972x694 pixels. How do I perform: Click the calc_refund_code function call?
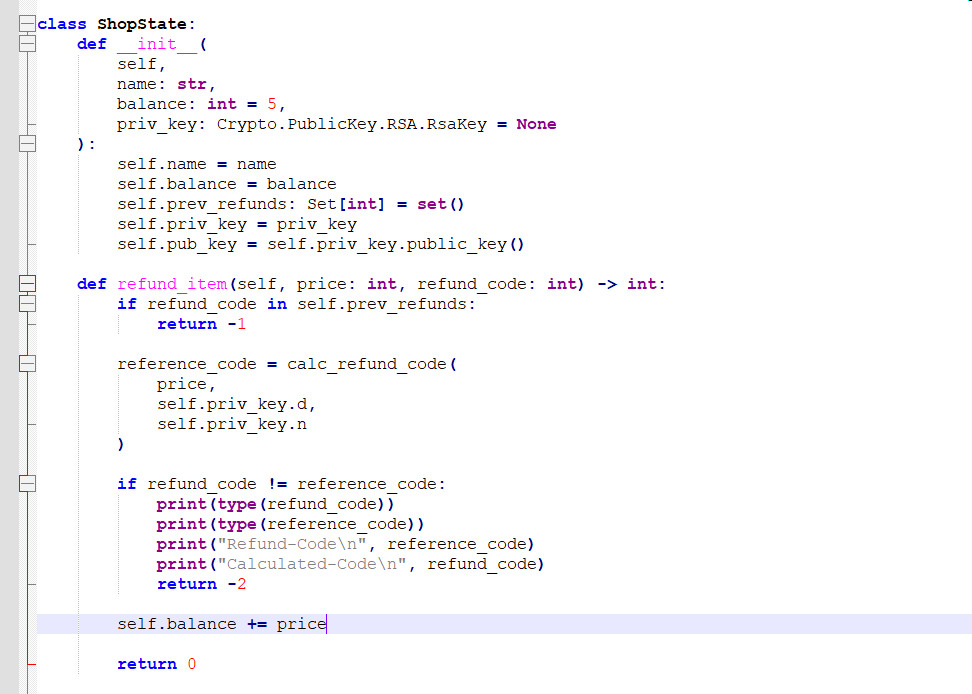click(x=366, y=364)
